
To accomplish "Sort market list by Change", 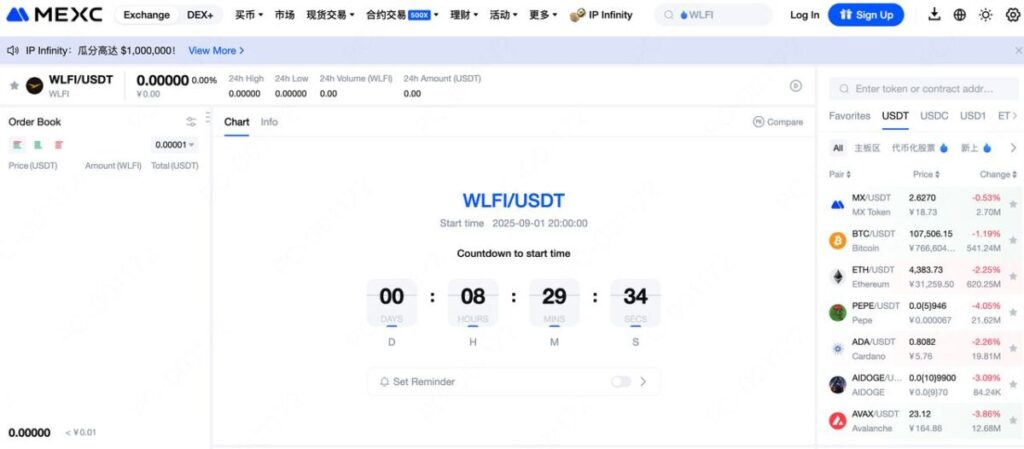I will pos(998,174).
